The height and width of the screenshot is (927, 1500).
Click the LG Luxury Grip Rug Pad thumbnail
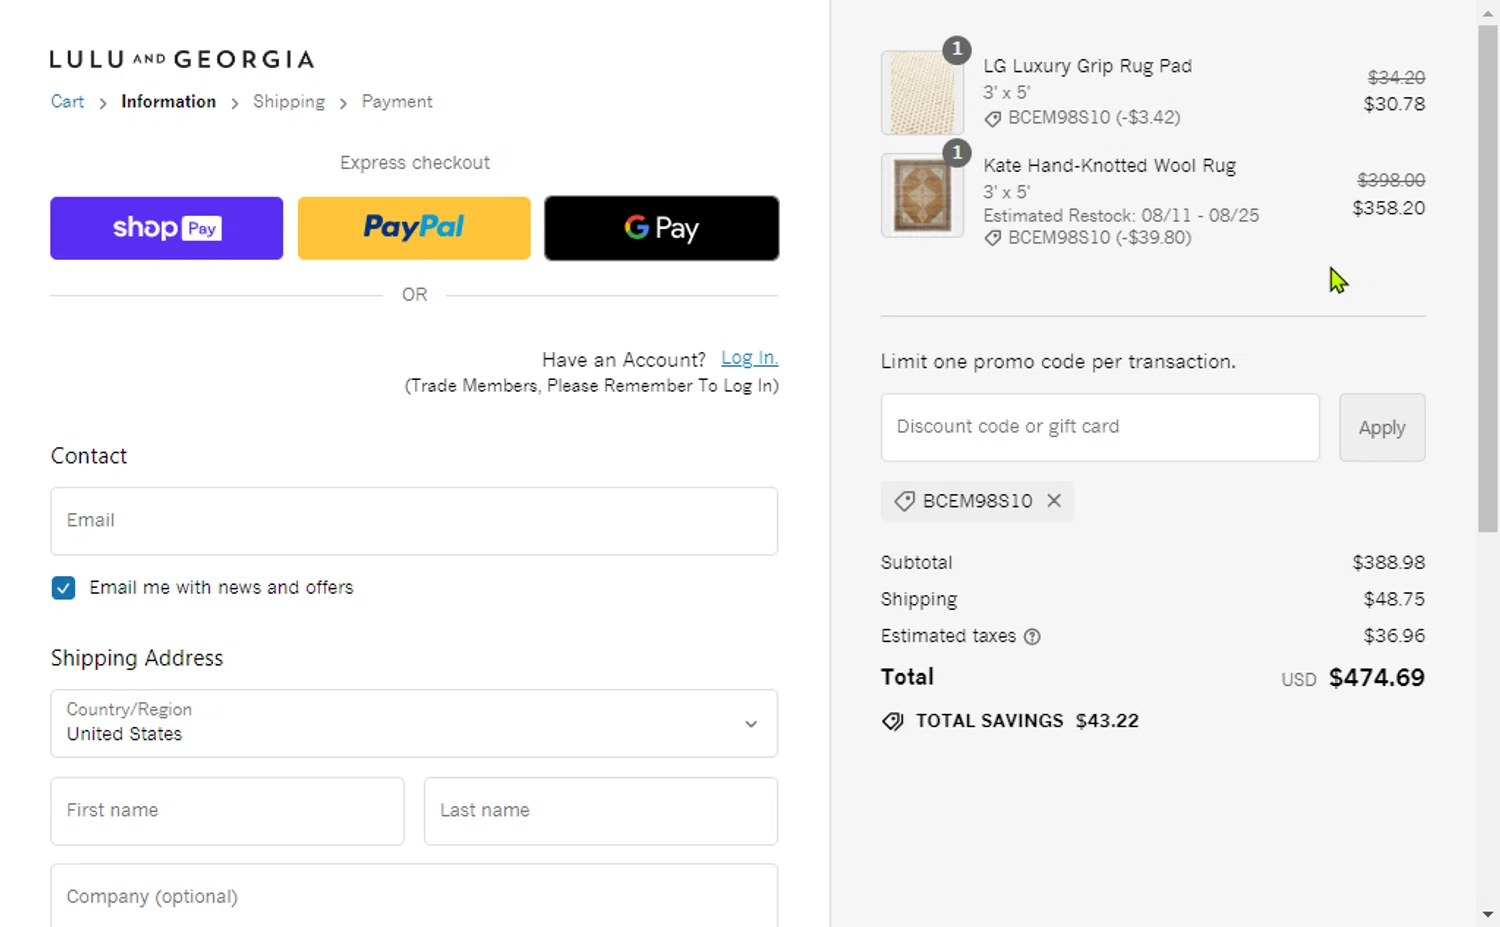coord(922,93)
